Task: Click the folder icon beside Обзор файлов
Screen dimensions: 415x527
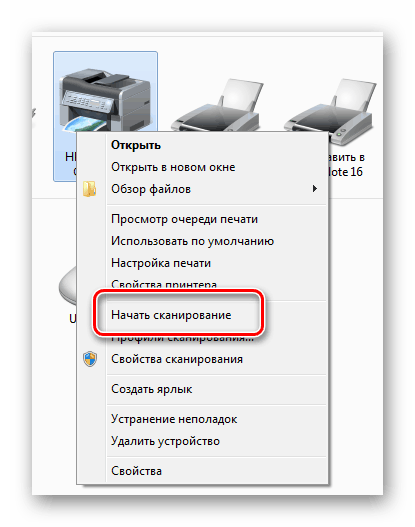Action: [x=89, y=189]
